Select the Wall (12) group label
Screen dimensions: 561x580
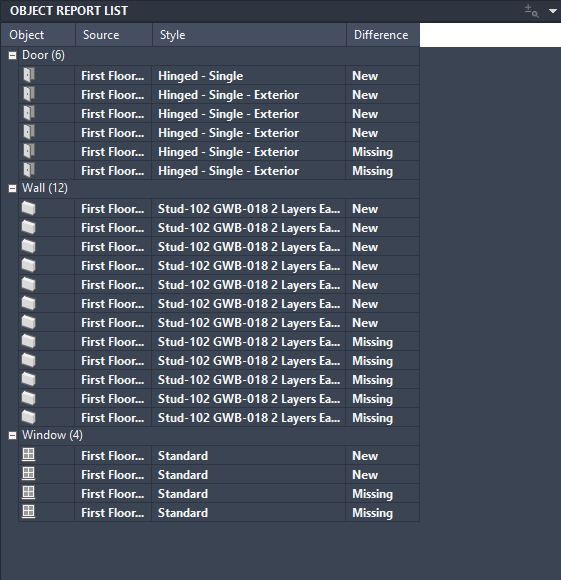point(45,188)
